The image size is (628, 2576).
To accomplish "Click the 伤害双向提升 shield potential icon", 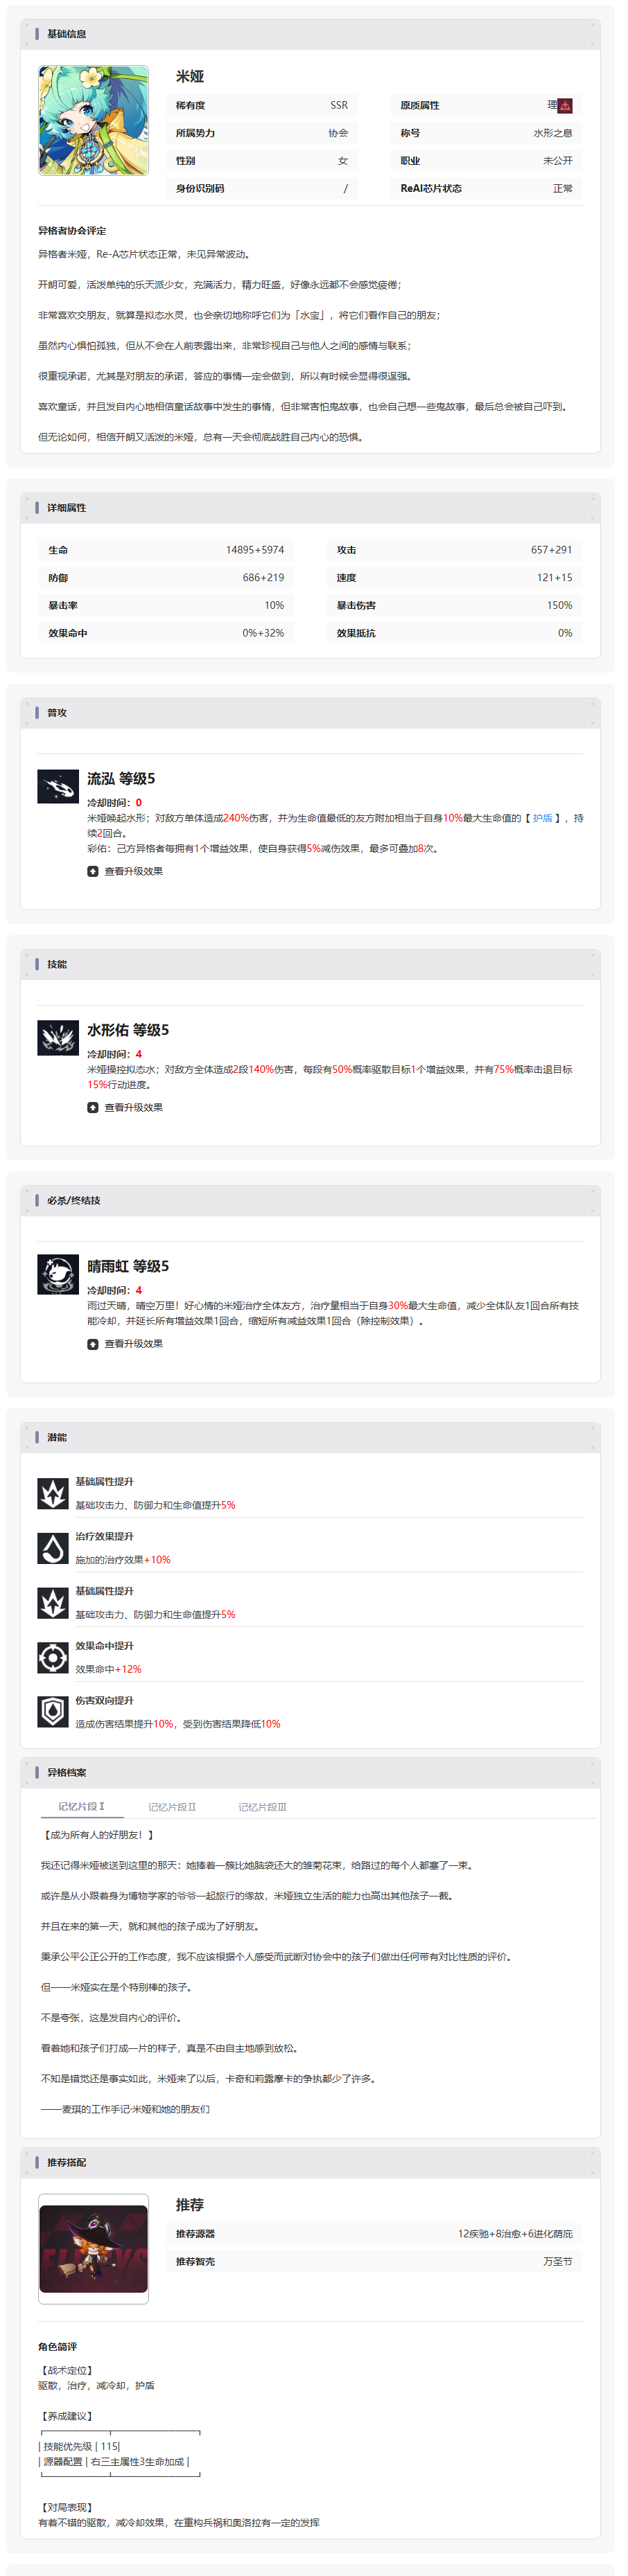I will [52, 1712].
